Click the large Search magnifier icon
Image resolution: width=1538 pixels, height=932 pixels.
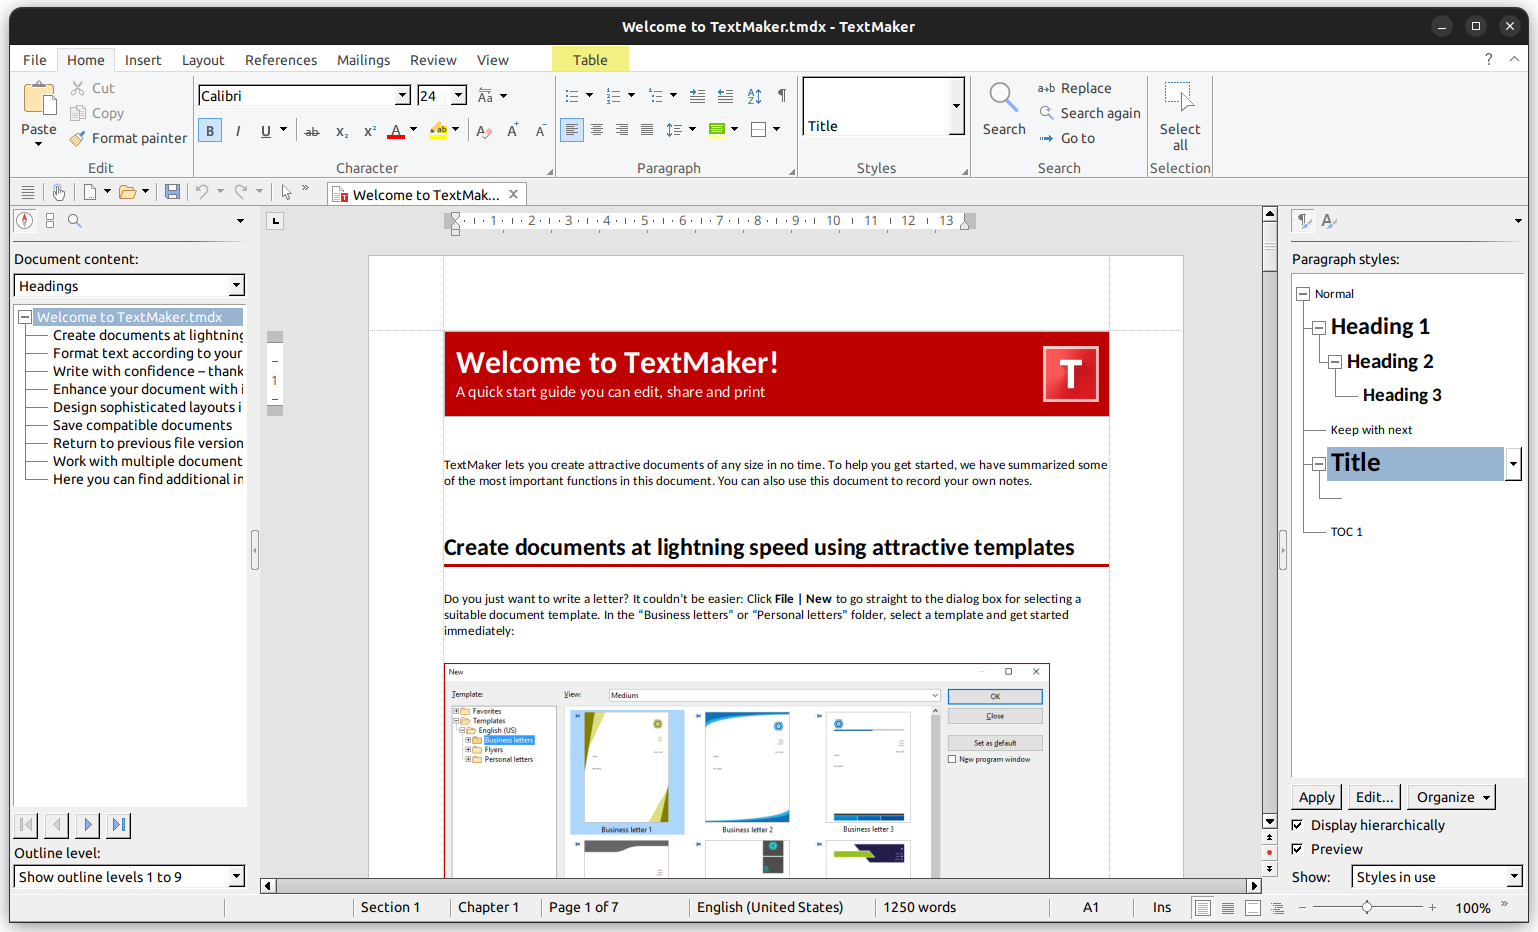(1003, 98)
